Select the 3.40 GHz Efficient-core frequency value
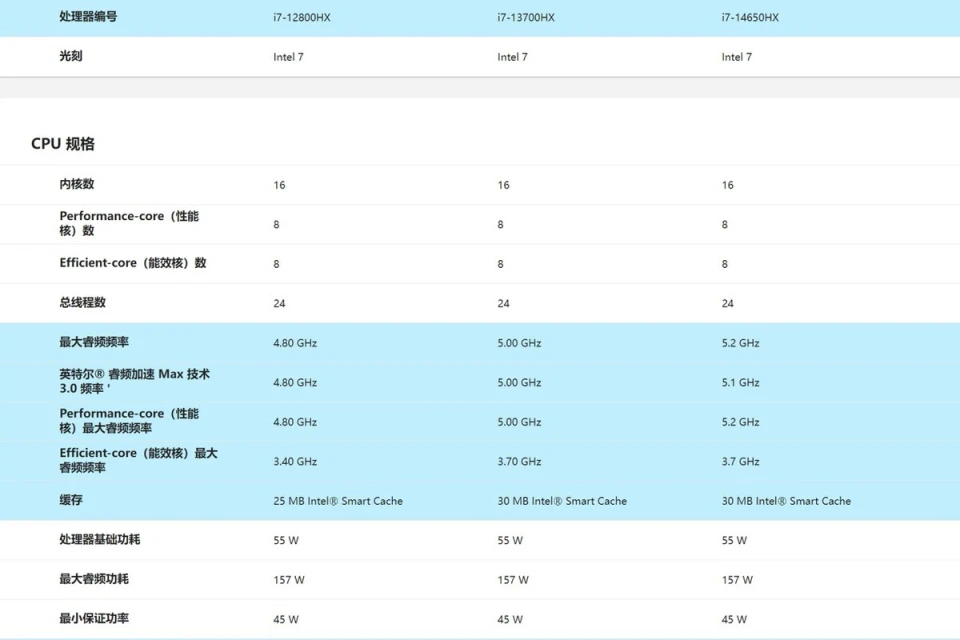This screenshot has width=960, height=640. [x=295, y=462]
